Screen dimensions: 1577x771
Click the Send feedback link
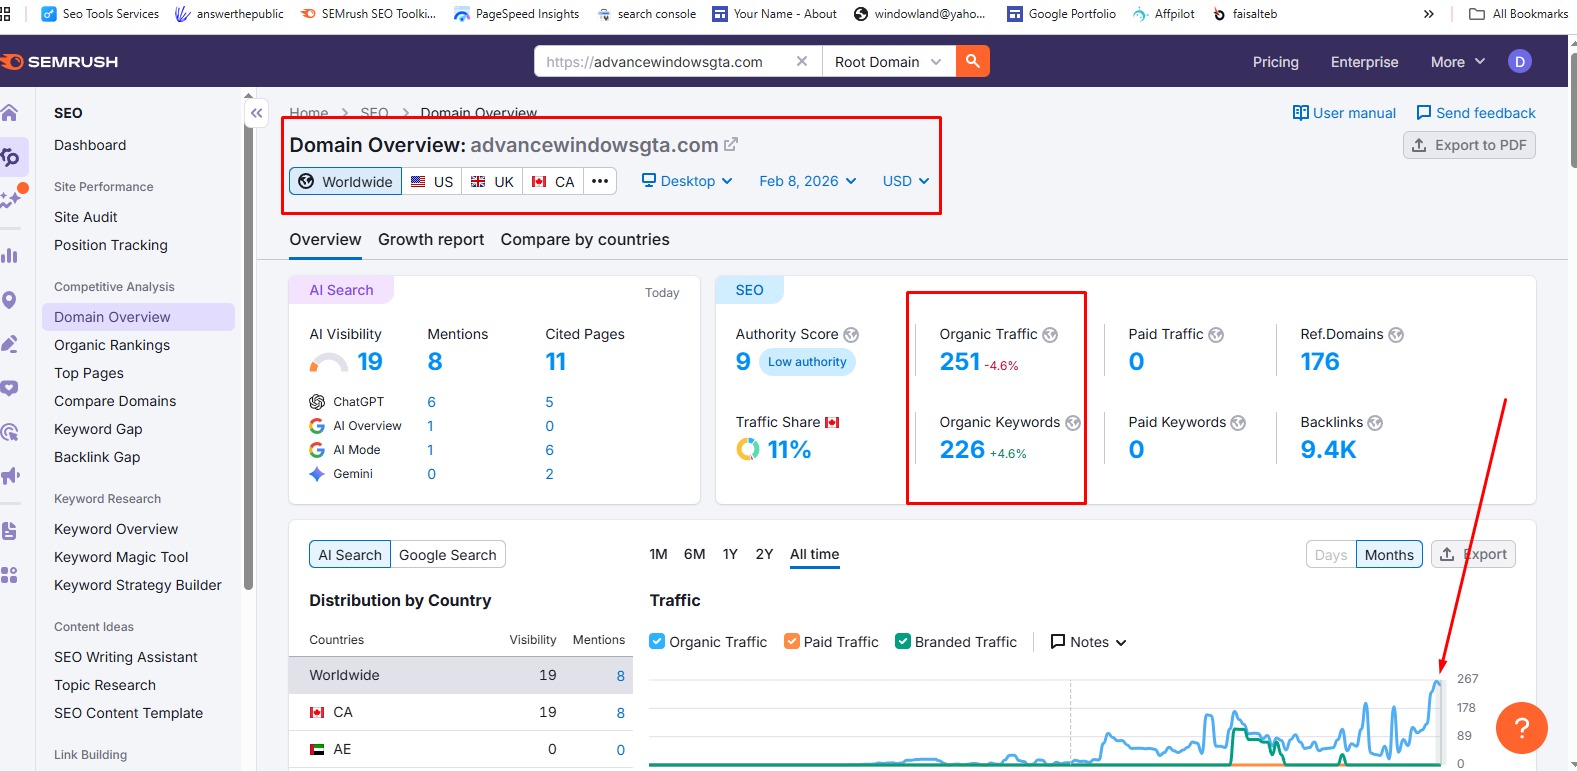(1476, 113)
